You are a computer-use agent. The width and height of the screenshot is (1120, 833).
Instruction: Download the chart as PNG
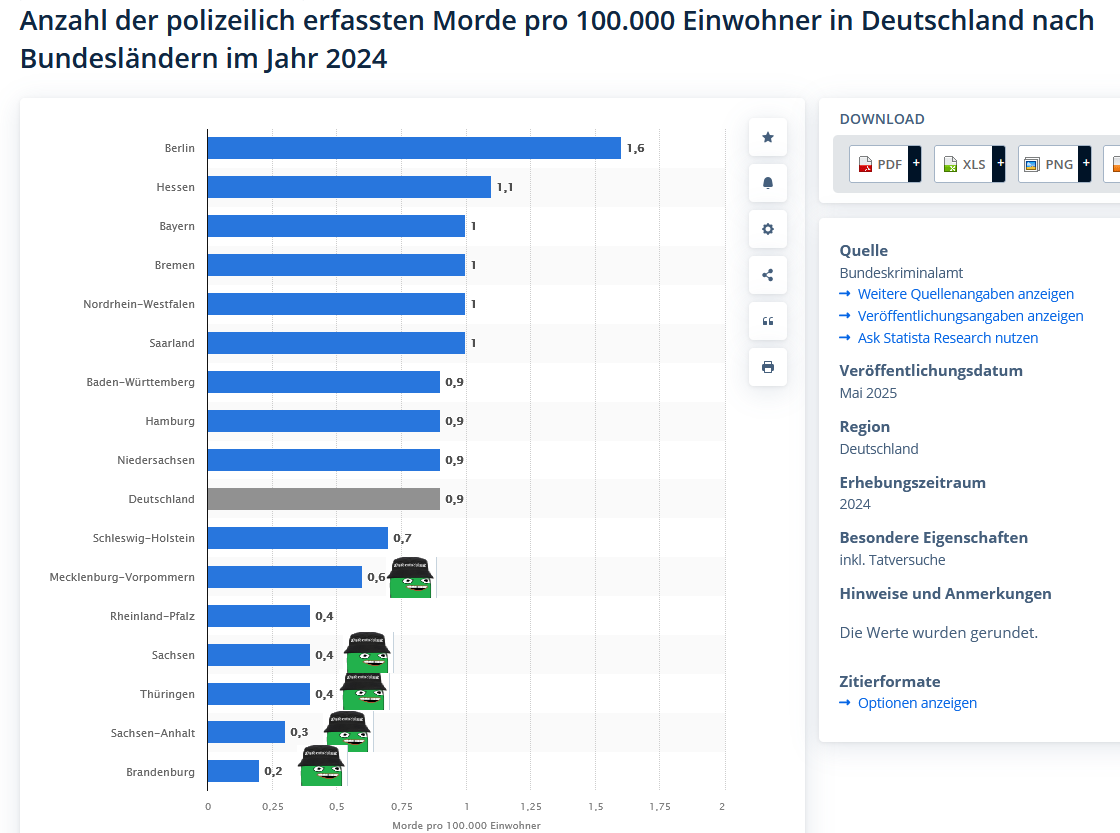coord(1049,164)
